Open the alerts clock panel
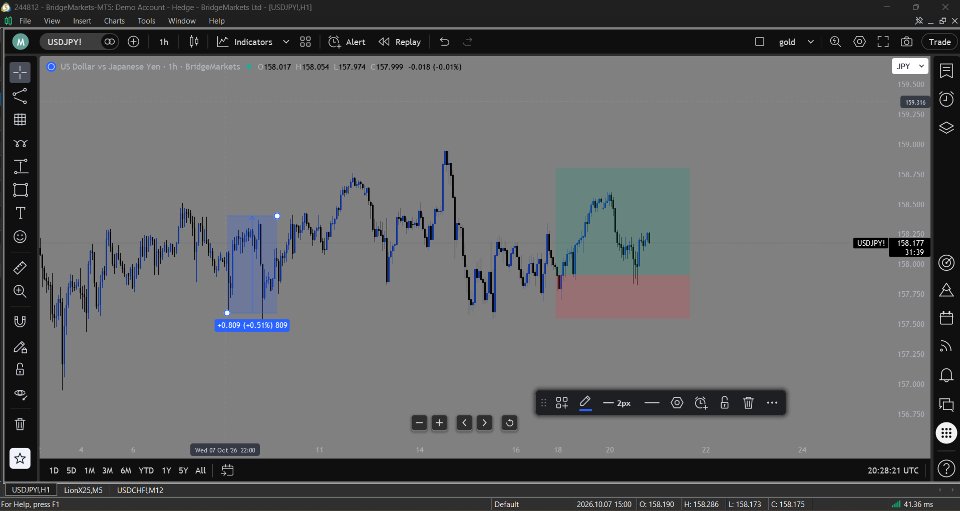This screenshot has width=960, height=511. [x=947, y=99]
